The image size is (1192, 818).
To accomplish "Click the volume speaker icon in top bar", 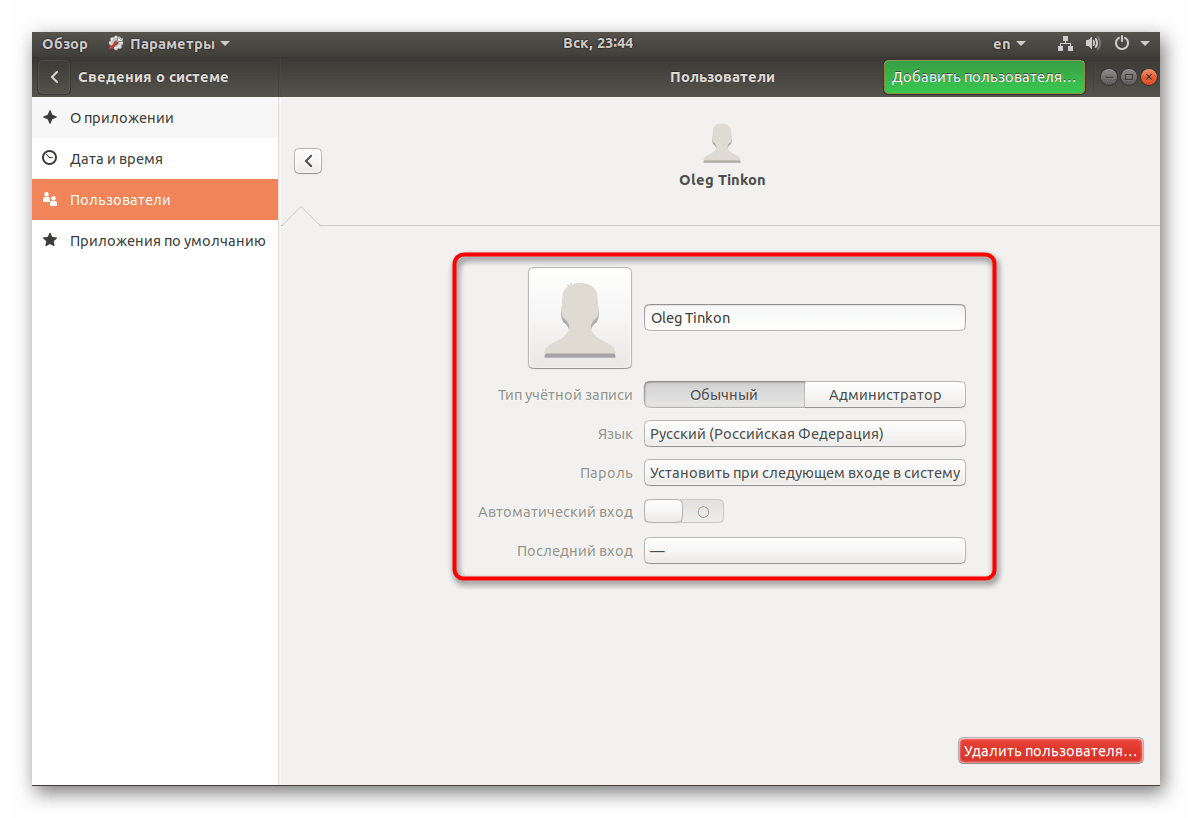I will 1093,44.
